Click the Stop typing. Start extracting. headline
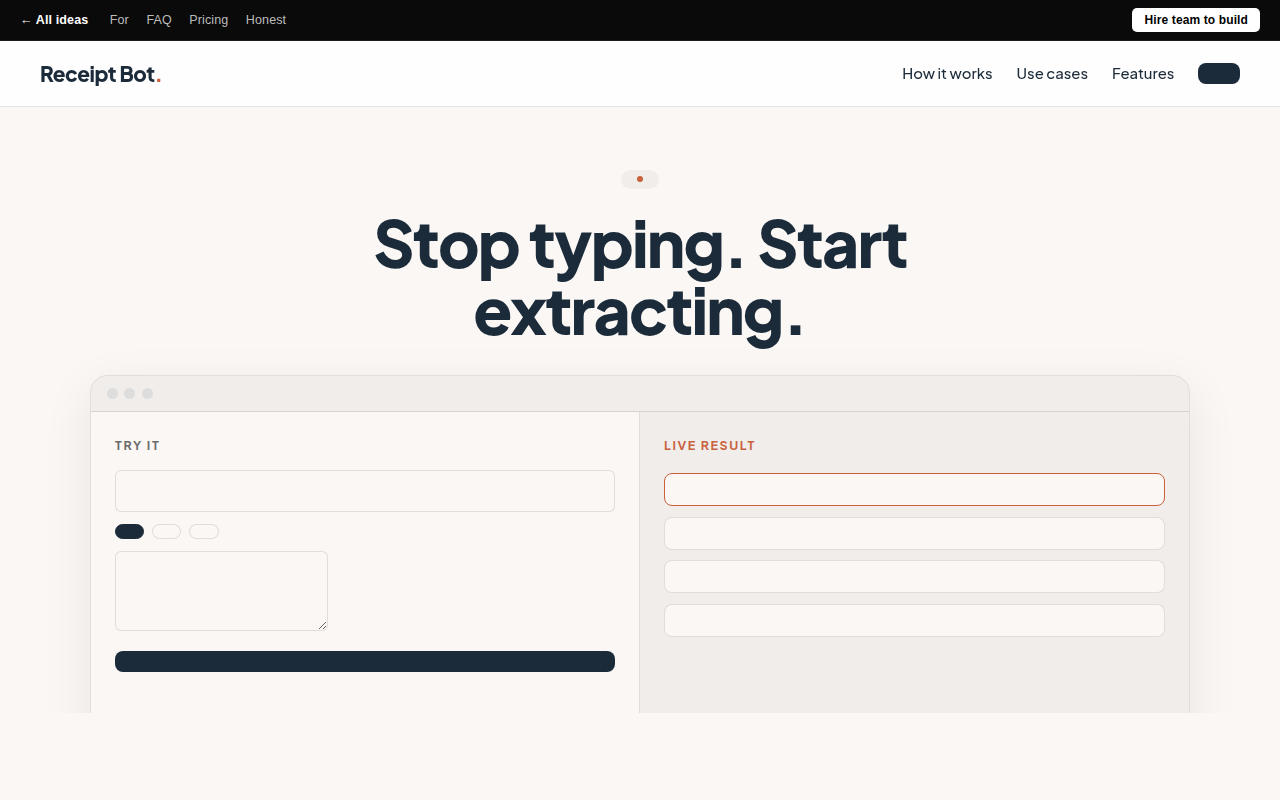 point(640,278)
